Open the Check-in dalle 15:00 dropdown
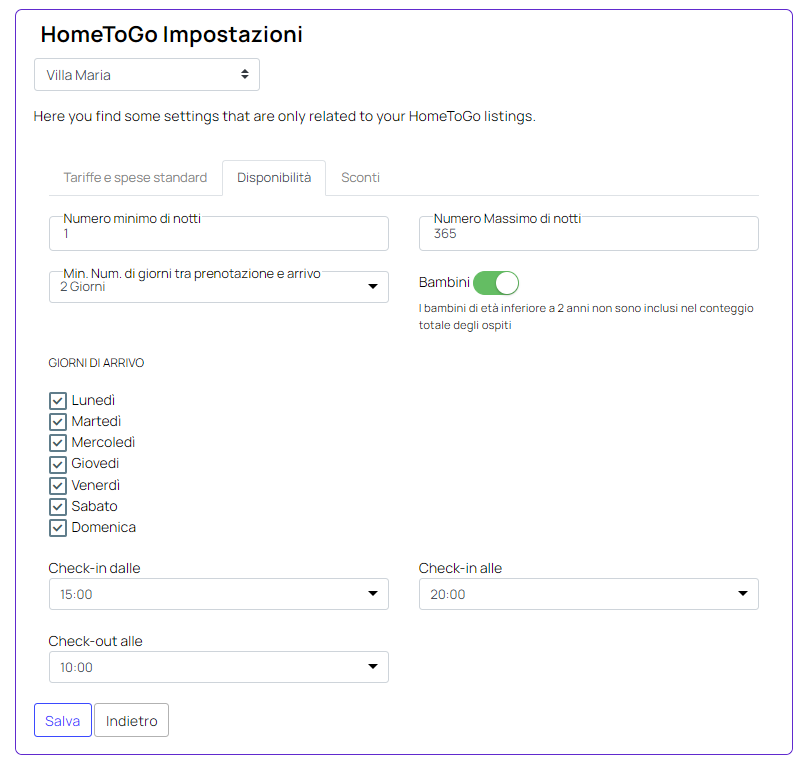806x757 pixels. (x=218, y=594)
